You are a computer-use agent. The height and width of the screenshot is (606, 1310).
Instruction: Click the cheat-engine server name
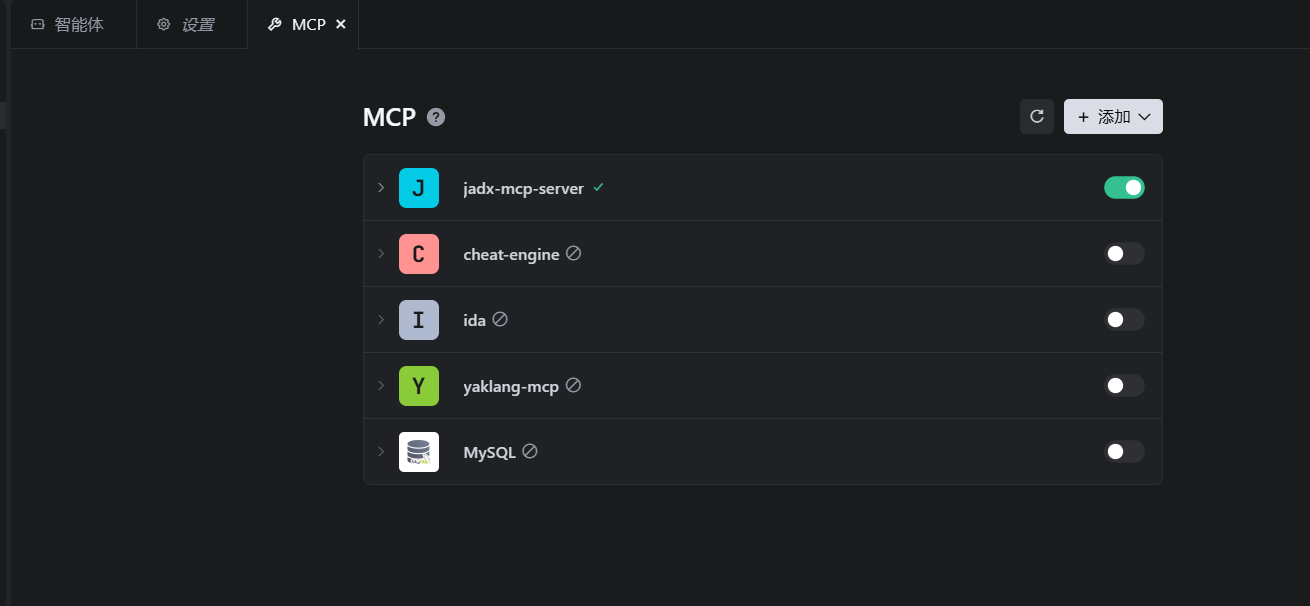[x=511, y=255]
